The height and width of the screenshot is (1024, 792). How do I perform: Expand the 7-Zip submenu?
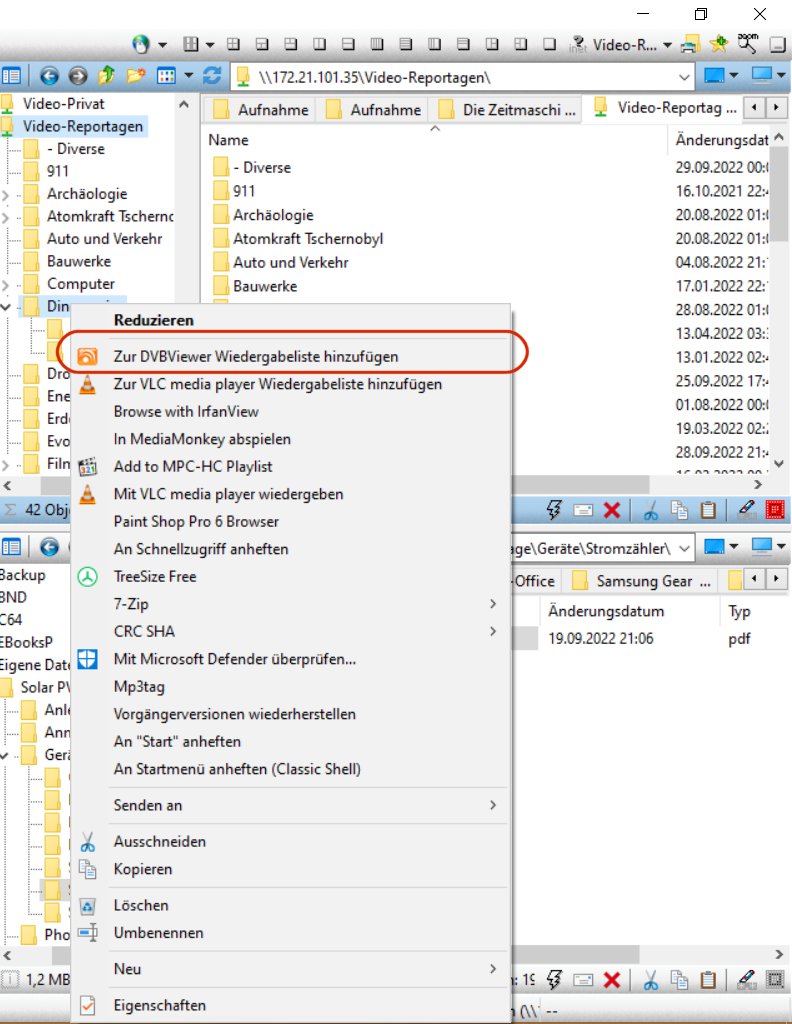click(x=493, y=604)
